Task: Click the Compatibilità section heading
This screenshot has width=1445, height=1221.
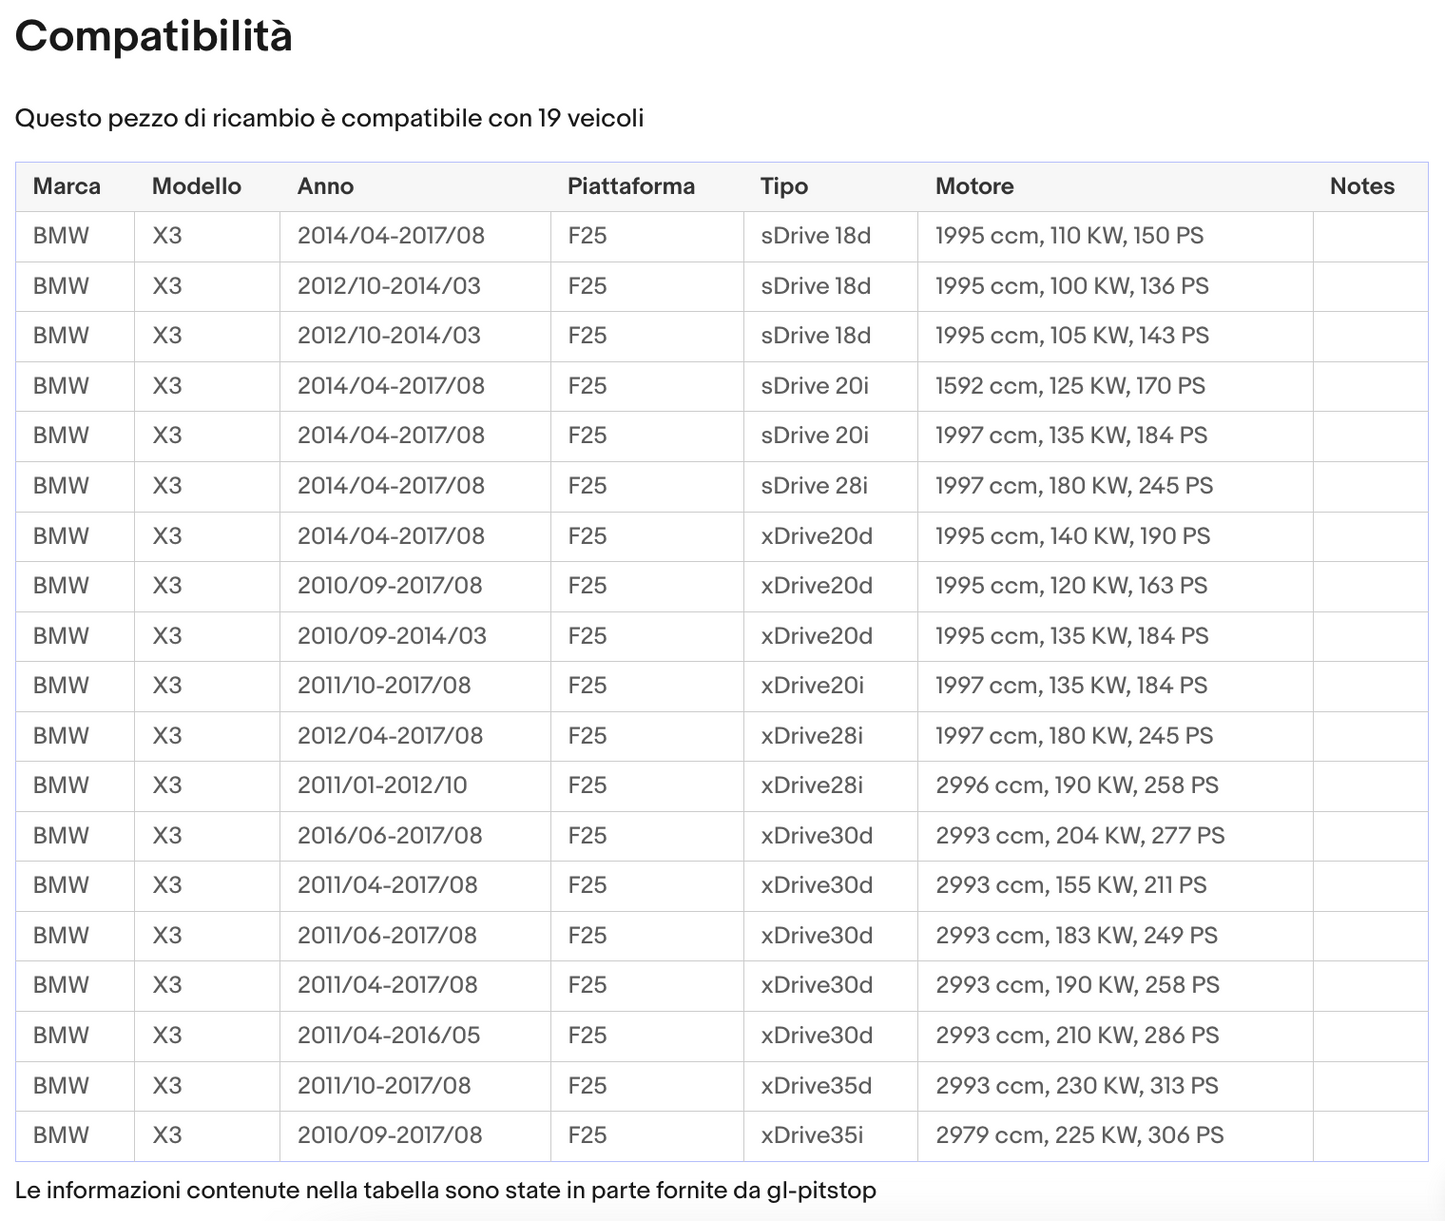Action: tap(154, 37)
